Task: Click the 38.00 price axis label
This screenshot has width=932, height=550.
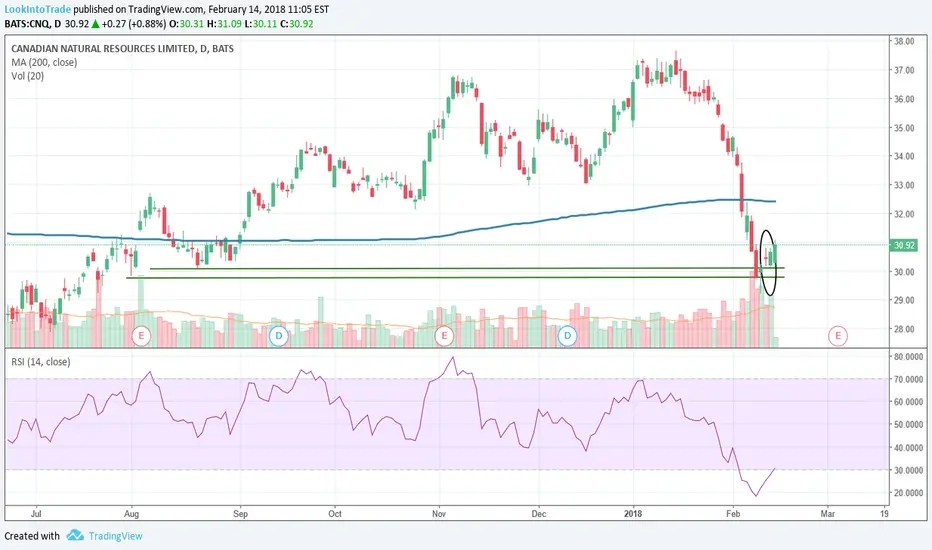Action: 904,41
